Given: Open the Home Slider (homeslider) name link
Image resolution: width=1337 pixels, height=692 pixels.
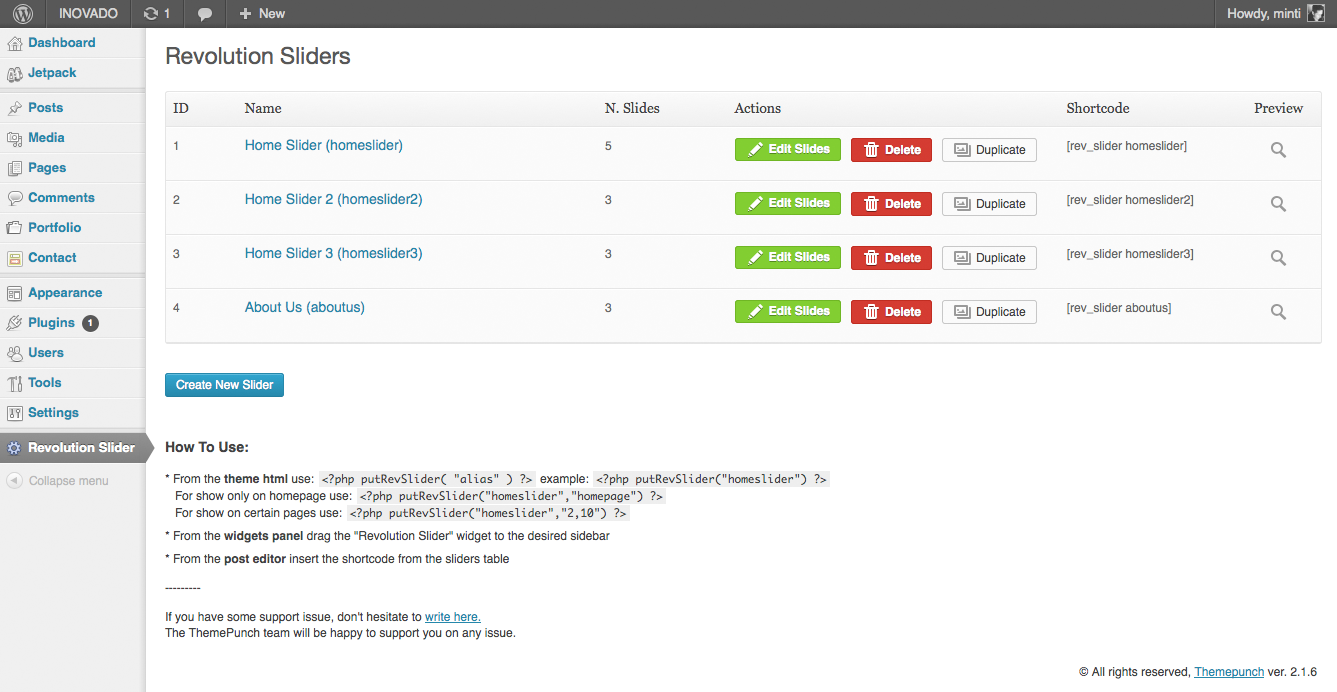Looking at the screenshot, I should (x=323, y=146).
